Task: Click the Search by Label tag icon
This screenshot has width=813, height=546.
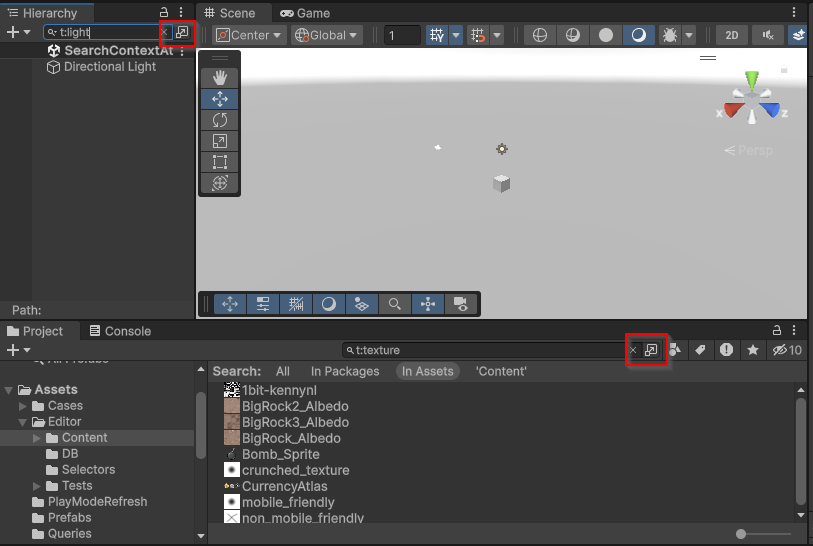Action: [701, 350]
